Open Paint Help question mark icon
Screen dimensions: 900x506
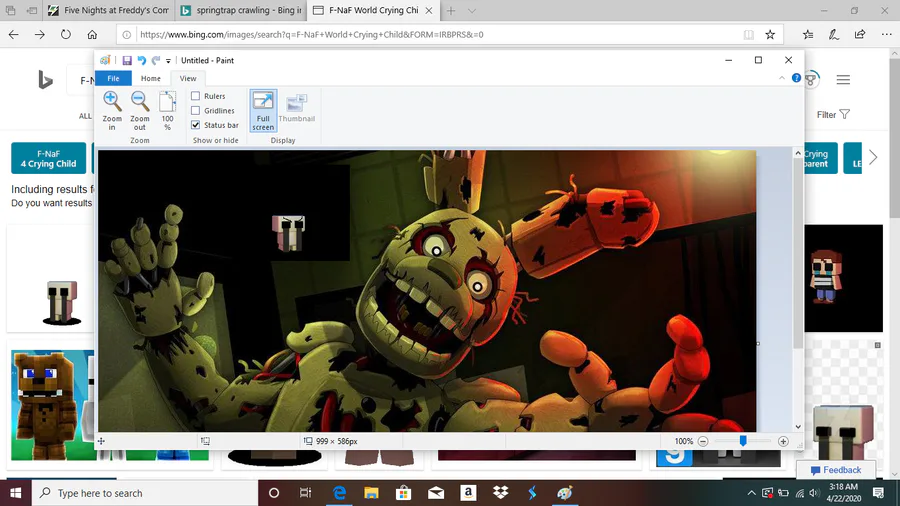coord(796,78)
